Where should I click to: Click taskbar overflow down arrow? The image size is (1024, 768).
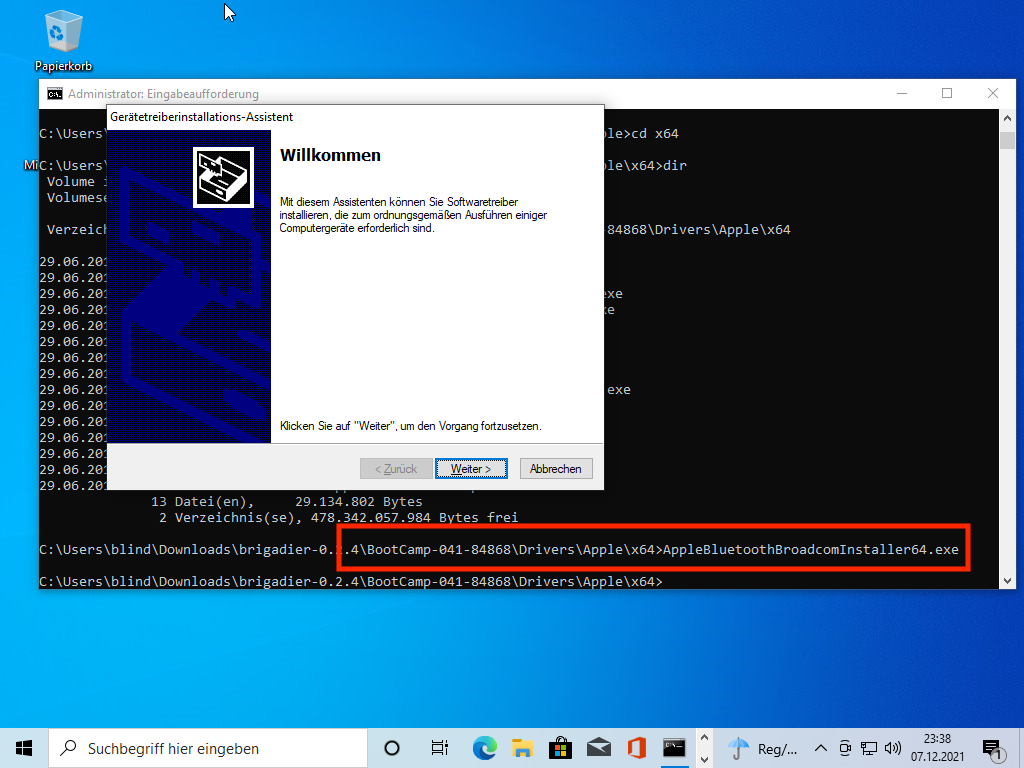(704, 760)
